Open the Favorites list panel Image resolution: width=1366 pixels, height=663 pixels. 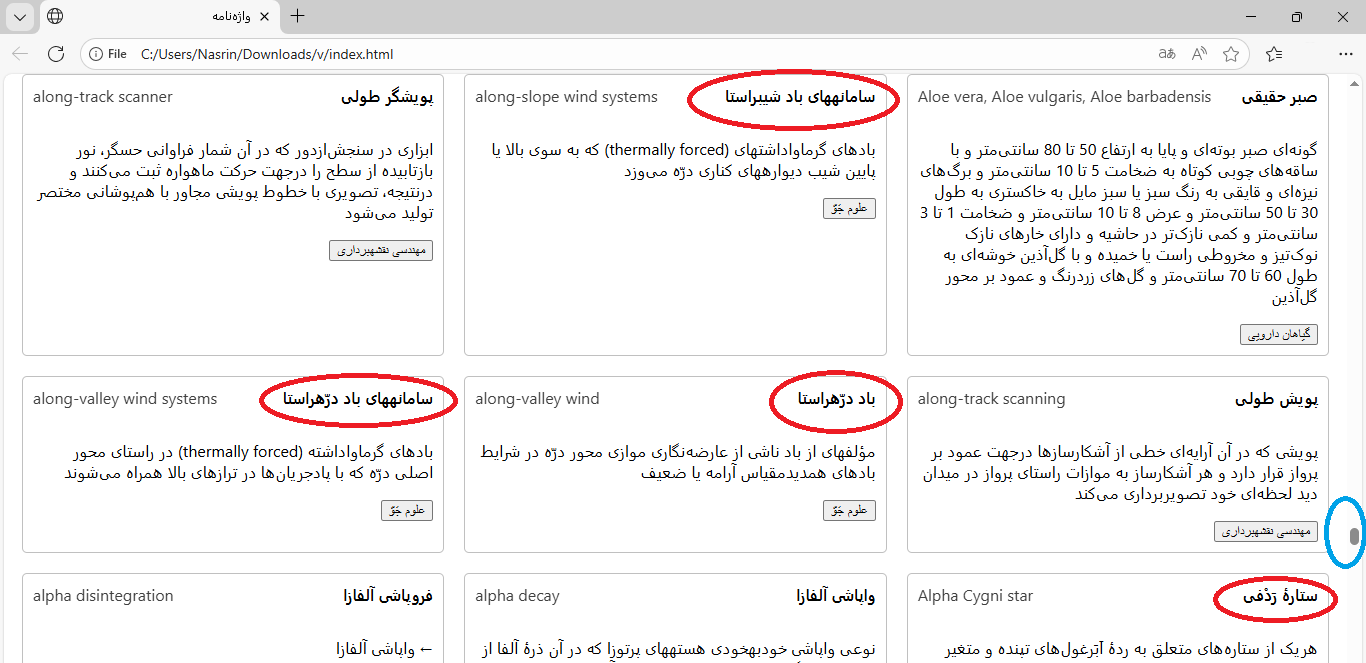1273,54
